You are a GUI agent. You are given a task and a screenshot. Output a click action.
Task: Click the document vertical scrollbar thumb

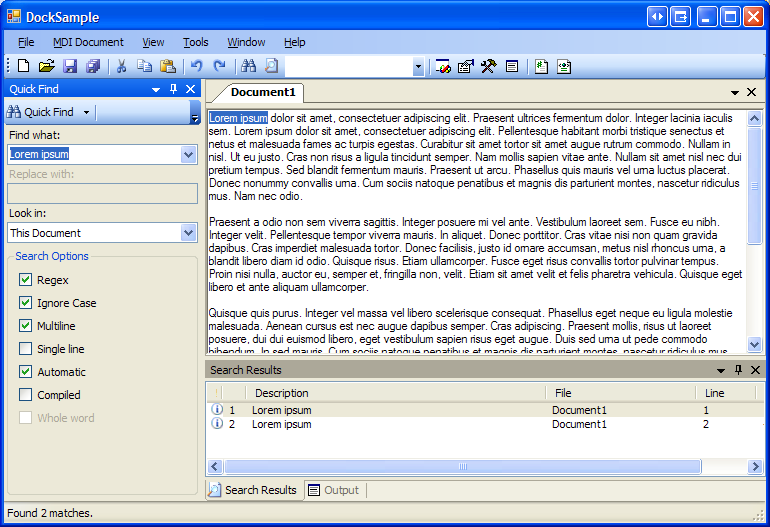[x=754, y=185]
